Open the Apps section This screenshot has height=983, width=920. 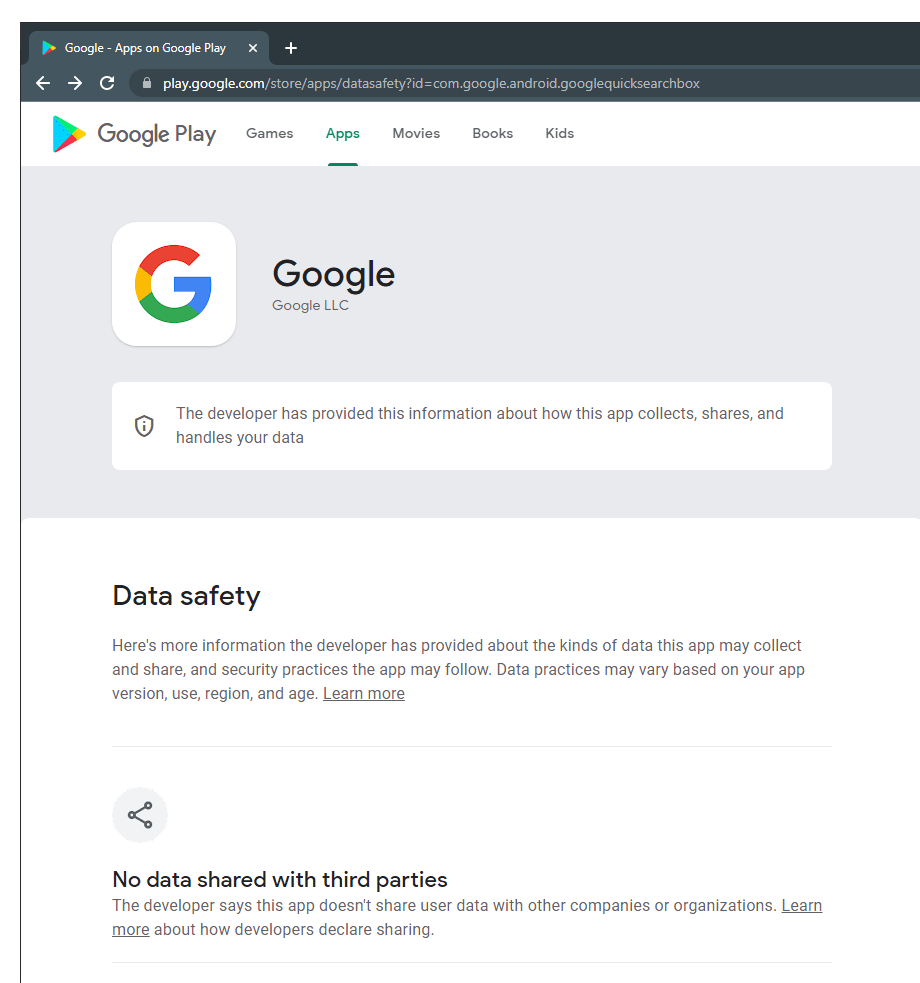click(x=343, y=133)
